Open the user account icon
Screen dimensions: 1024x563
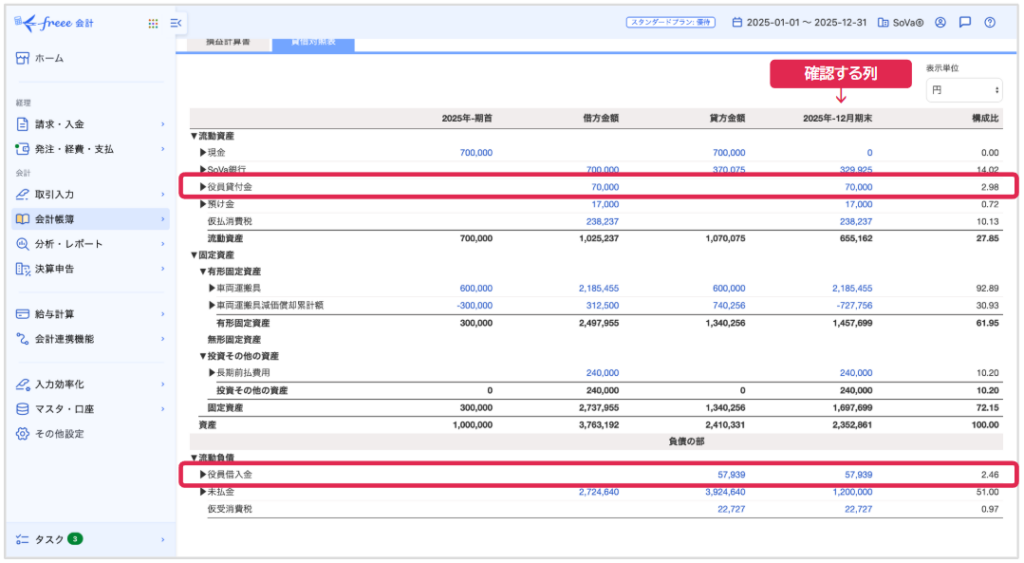pos(939,22)
